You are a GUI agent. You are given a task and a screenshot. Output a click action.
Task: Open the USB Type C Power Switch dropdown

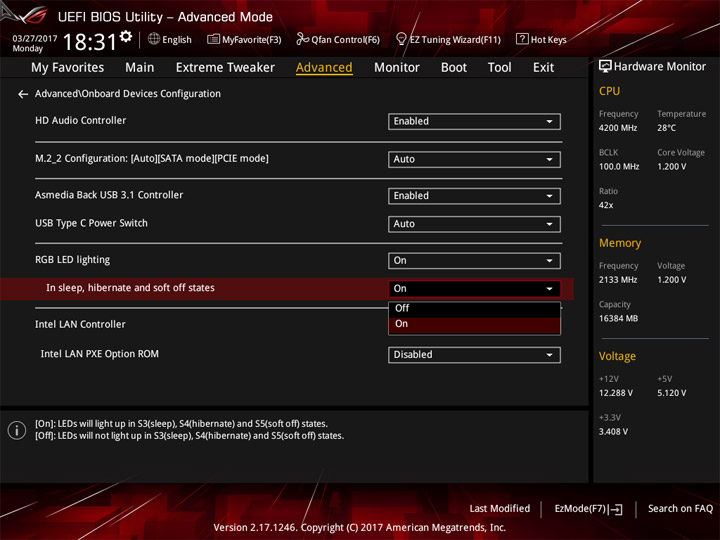click(x=474, y=224)
